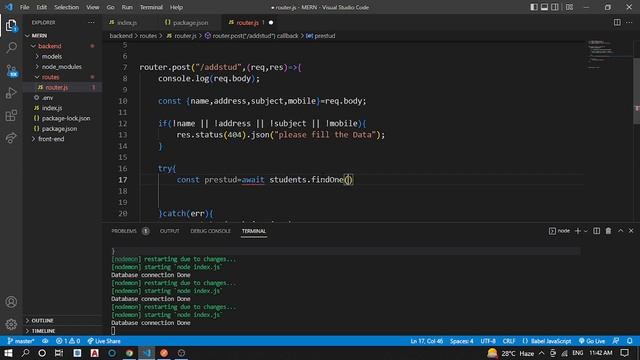The height and width of the screenshot is (360, 640).
Task: Change UTF-8 file encoding
Action: tap(488, 341)
